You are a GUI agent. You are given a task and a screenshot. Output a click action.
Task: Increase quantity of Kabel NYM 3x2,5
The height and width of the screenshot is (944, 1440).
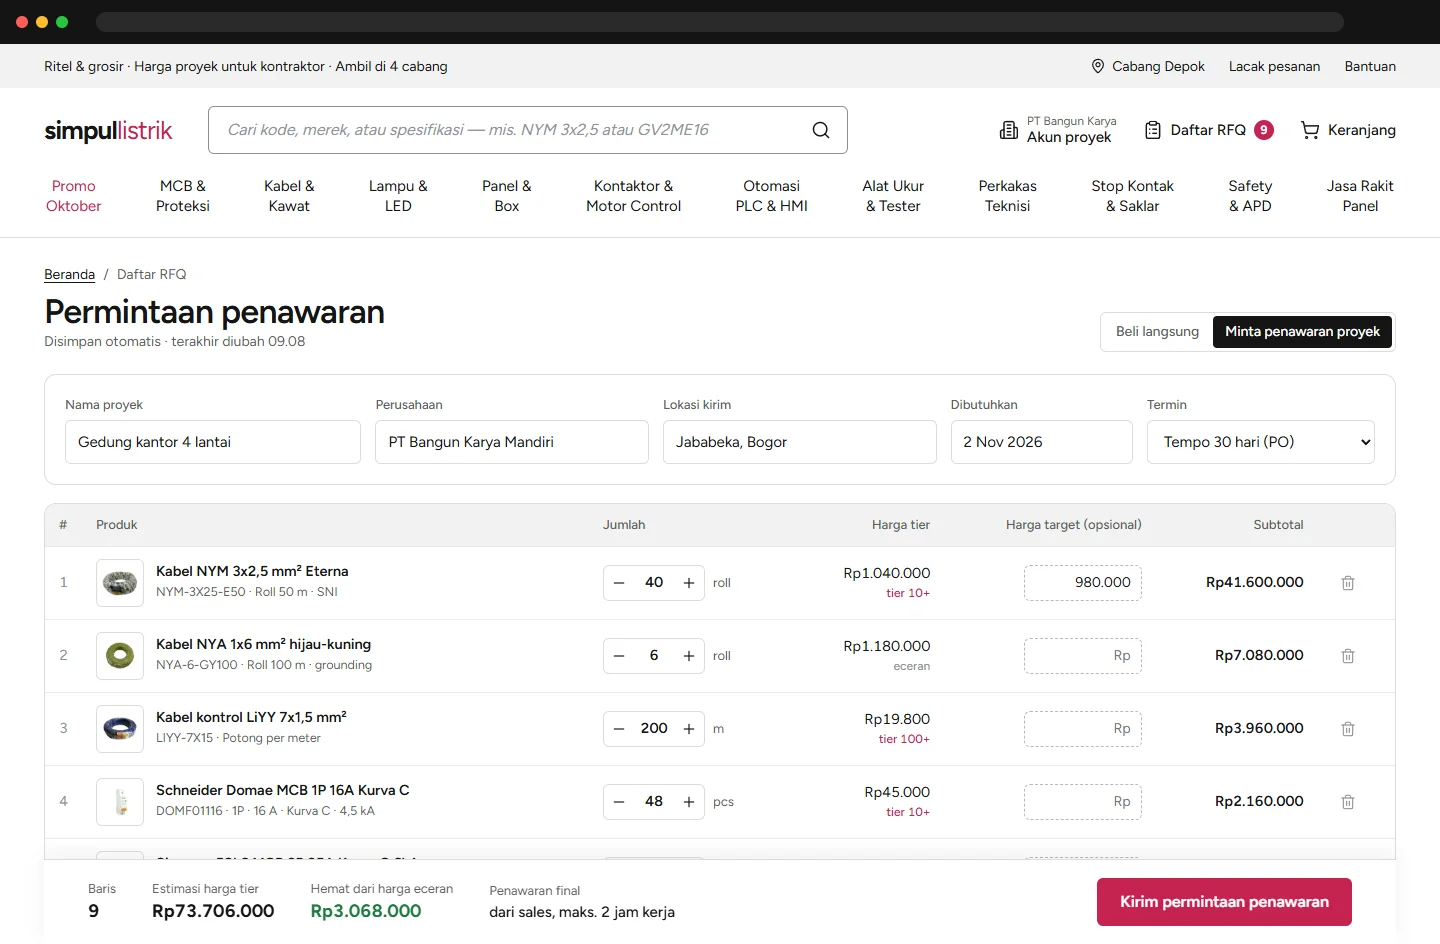coord(689,583)
